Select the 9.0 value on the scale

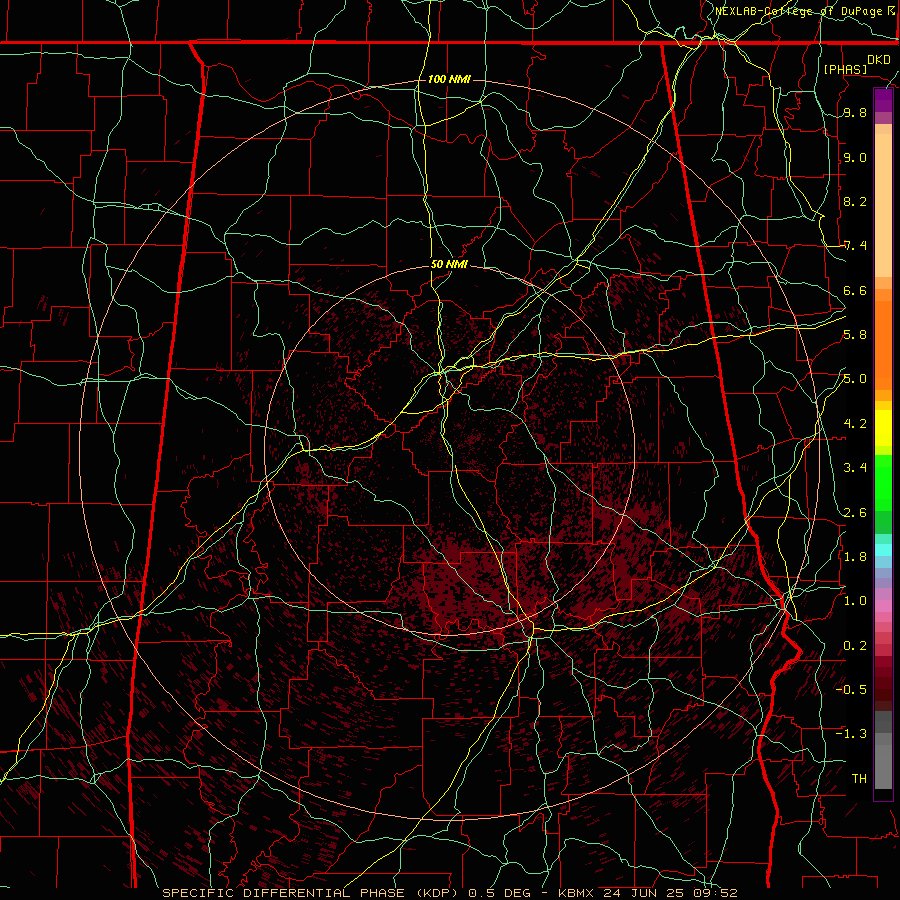coord(855,157)
